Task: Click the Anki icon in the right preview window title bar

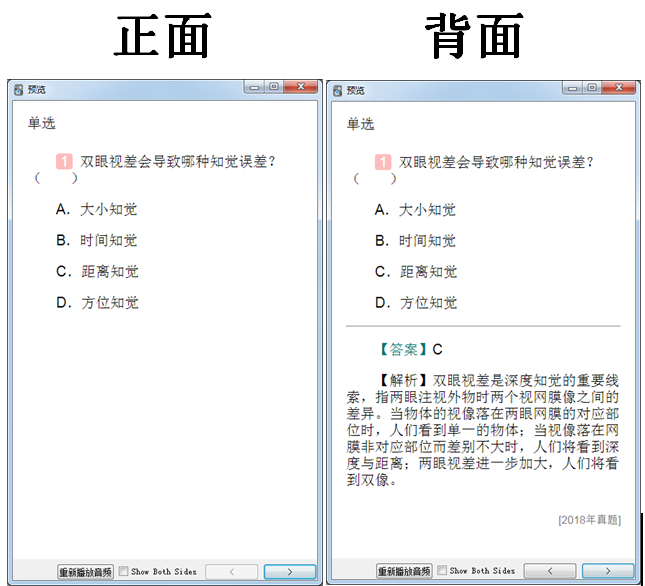Action: (x=337, y=91)
